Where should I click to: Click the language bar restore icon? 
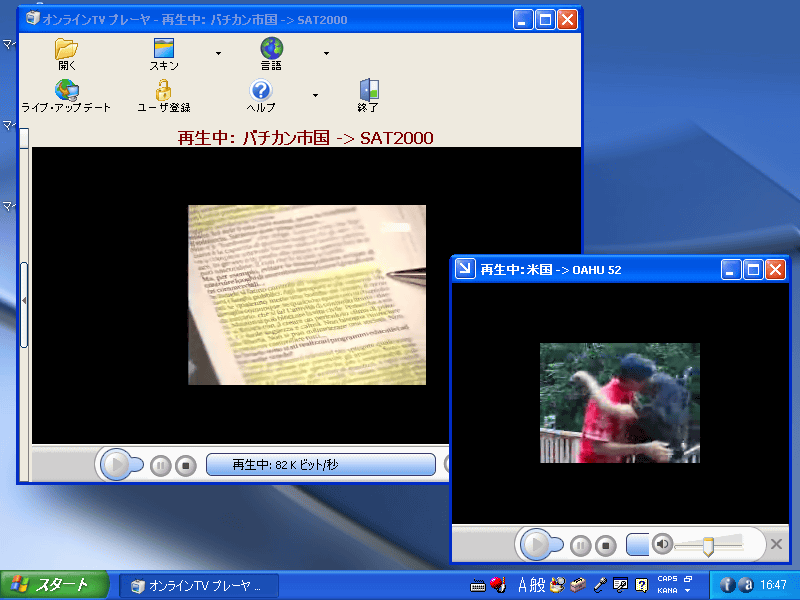pos(688,579)
